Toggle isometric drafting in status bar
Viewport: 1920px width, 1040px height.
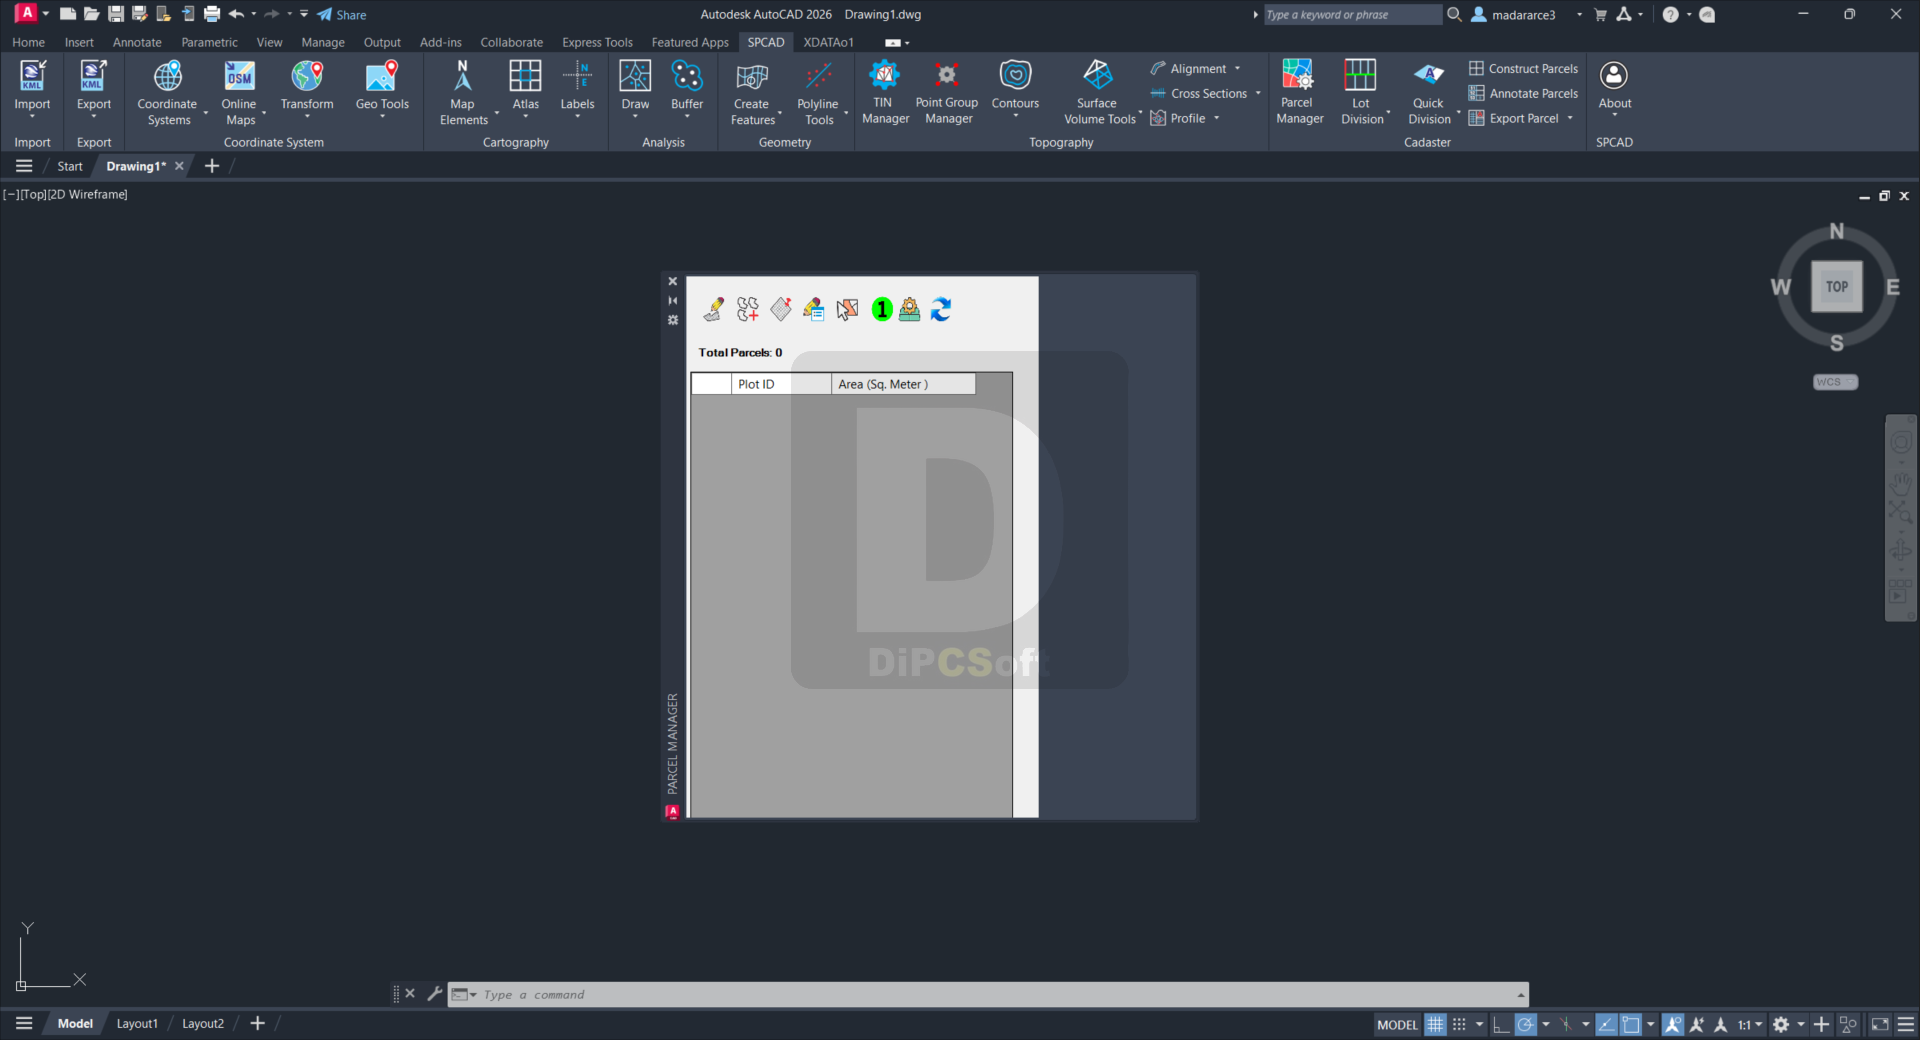tap(1566, 1024)
